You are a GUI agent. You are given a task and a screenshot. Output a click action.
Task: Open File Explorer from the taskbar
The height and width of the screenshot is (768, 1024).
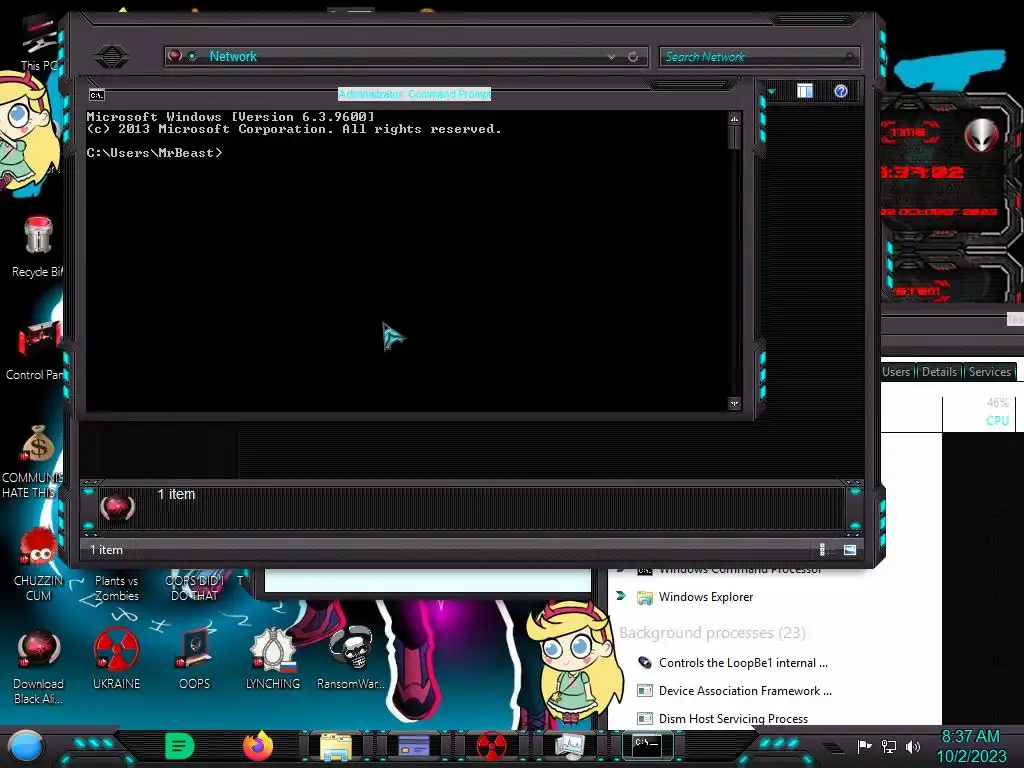(x=336, y=747)
